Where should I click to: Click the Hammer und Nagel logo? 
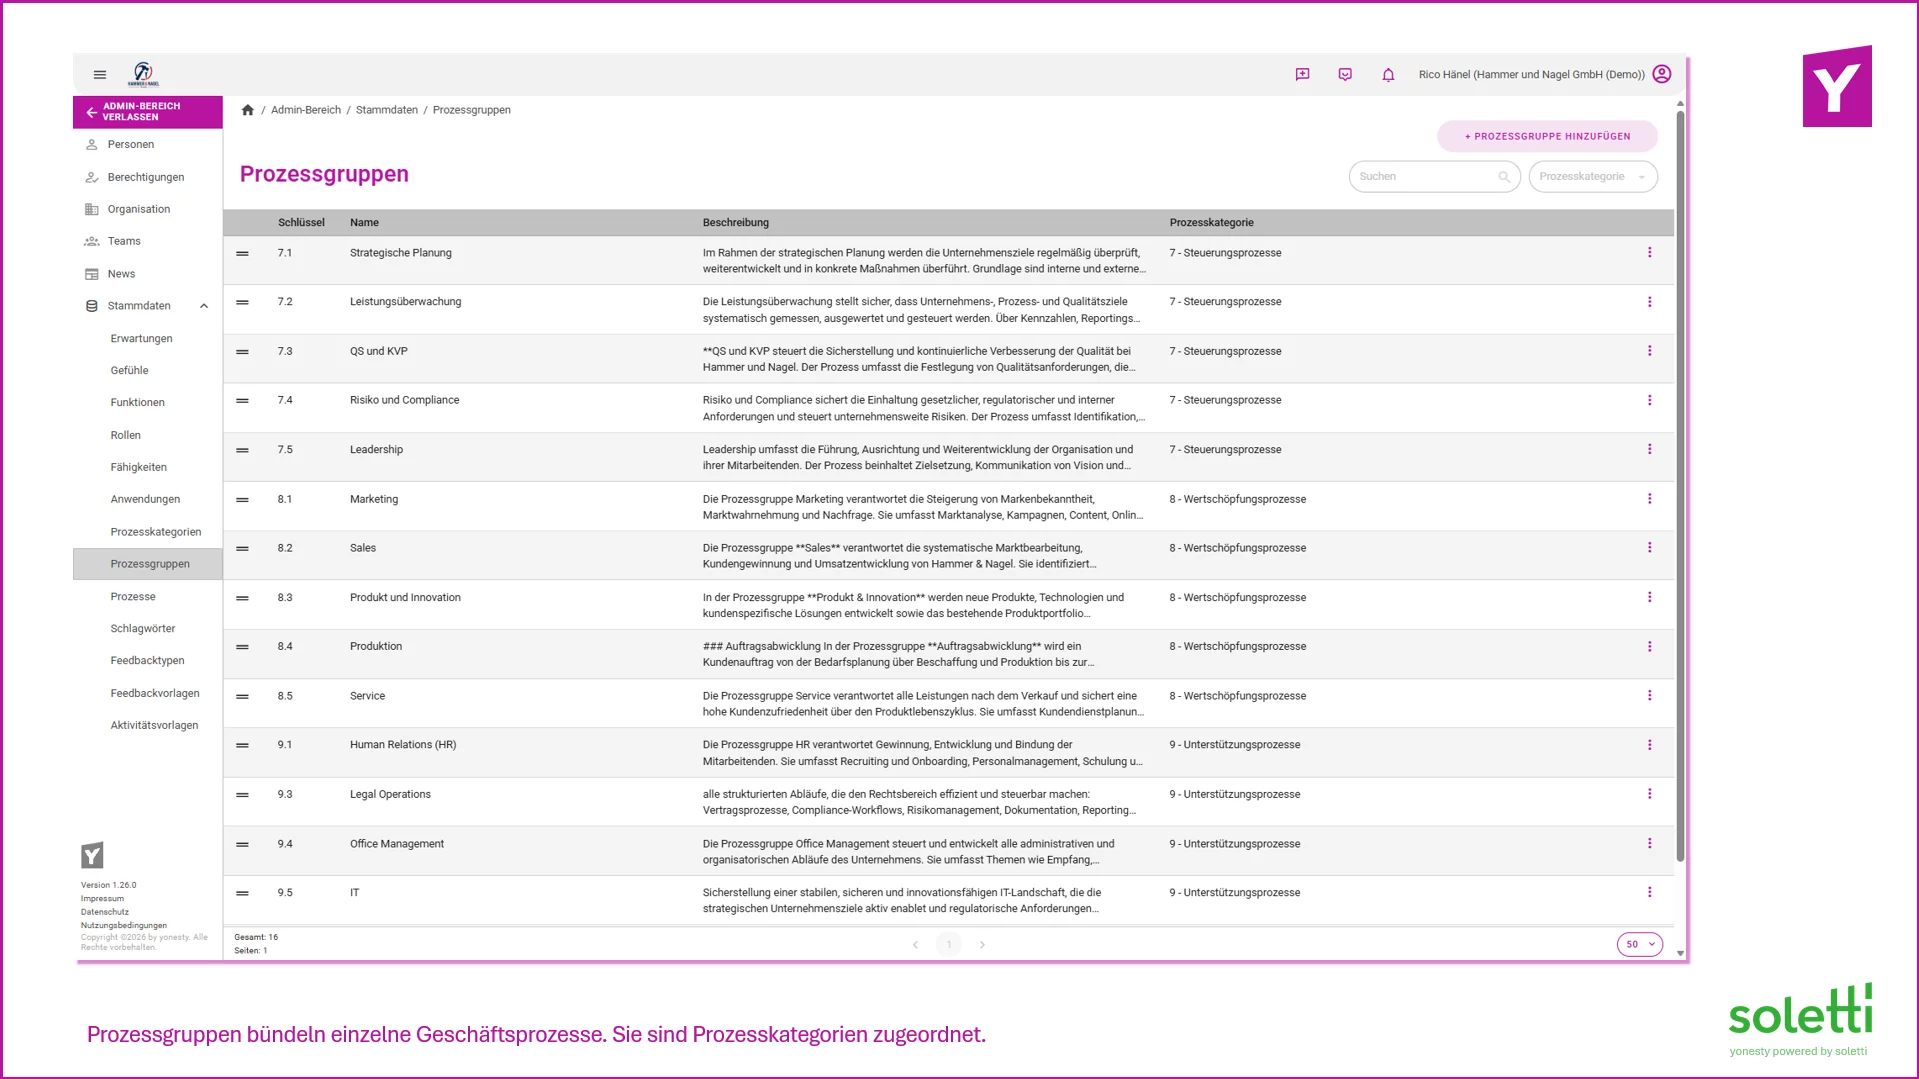(x=143, y=74)
